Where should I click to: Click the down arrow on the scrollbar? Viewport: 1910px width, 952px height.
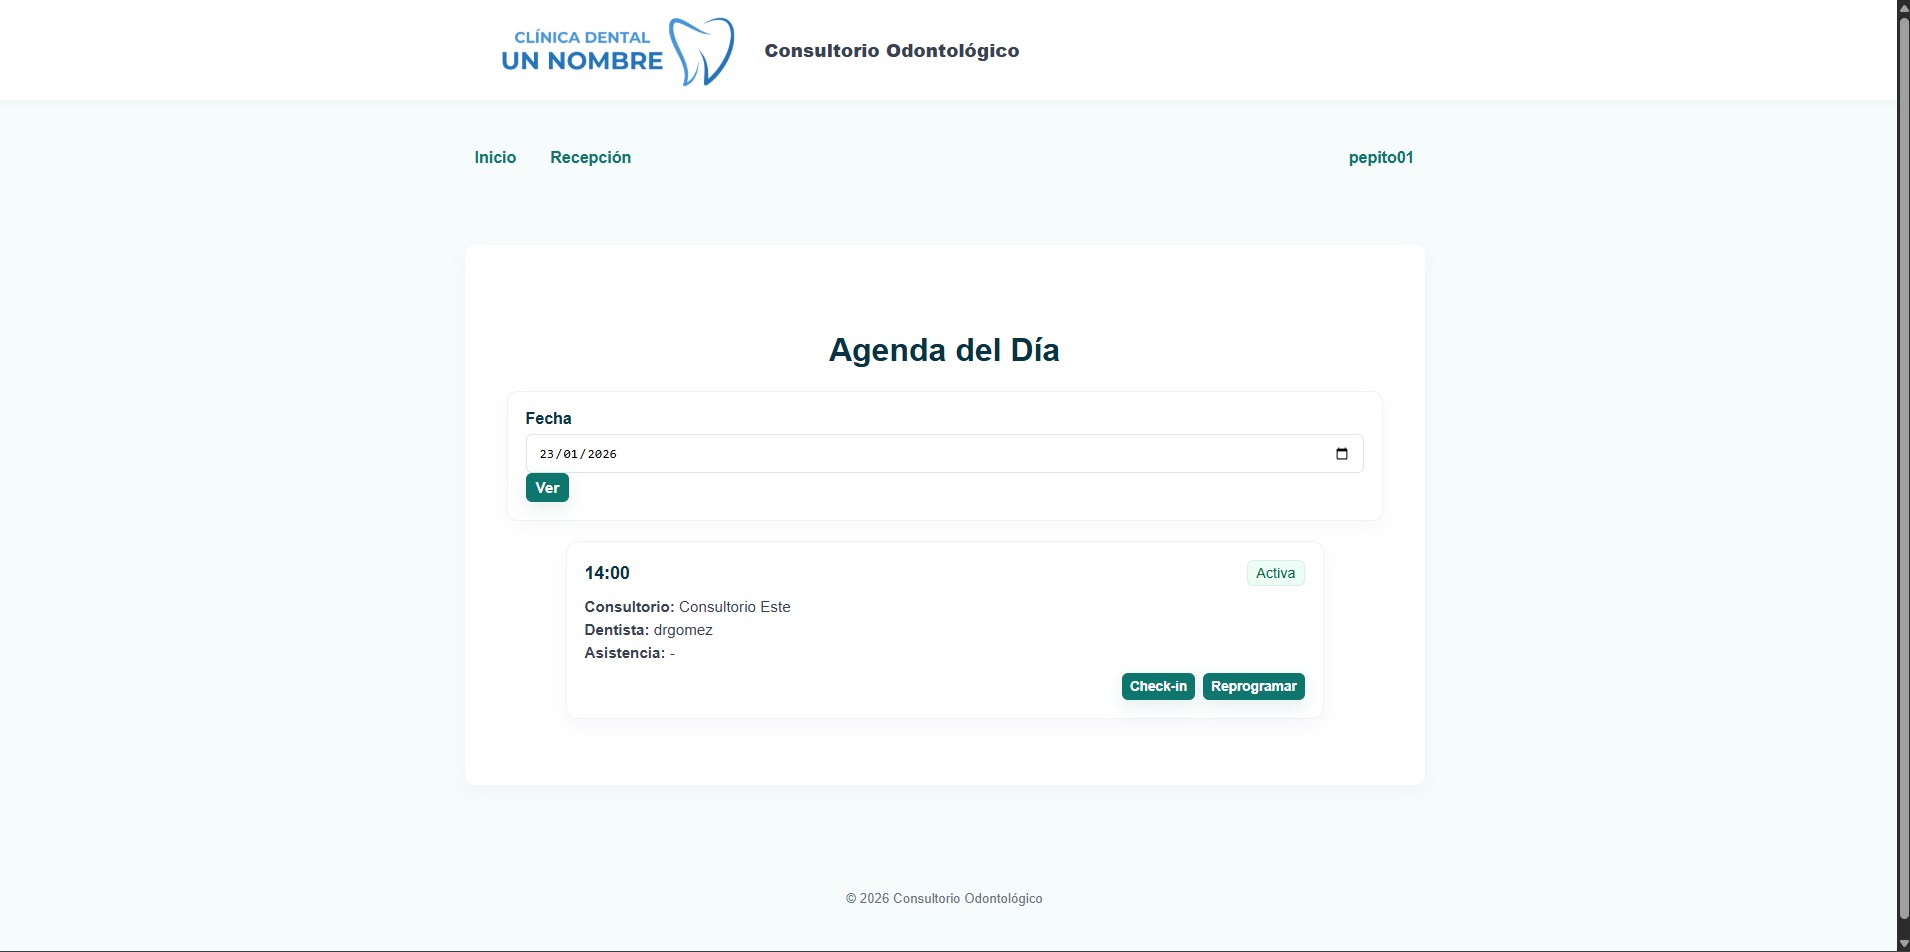[x=1899, y=943]
